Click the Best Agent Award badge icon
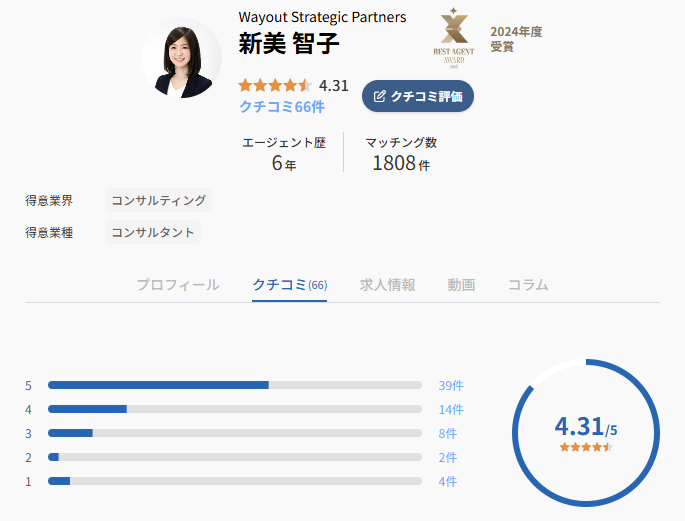The image size is (685, 521). click(x=453, y=38)
